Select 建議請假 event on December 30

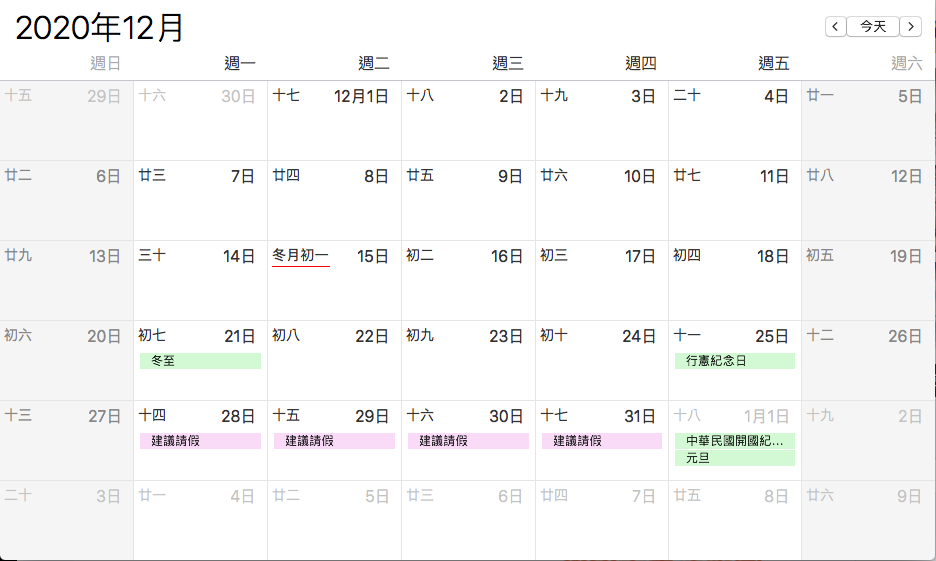coord(468,441)
